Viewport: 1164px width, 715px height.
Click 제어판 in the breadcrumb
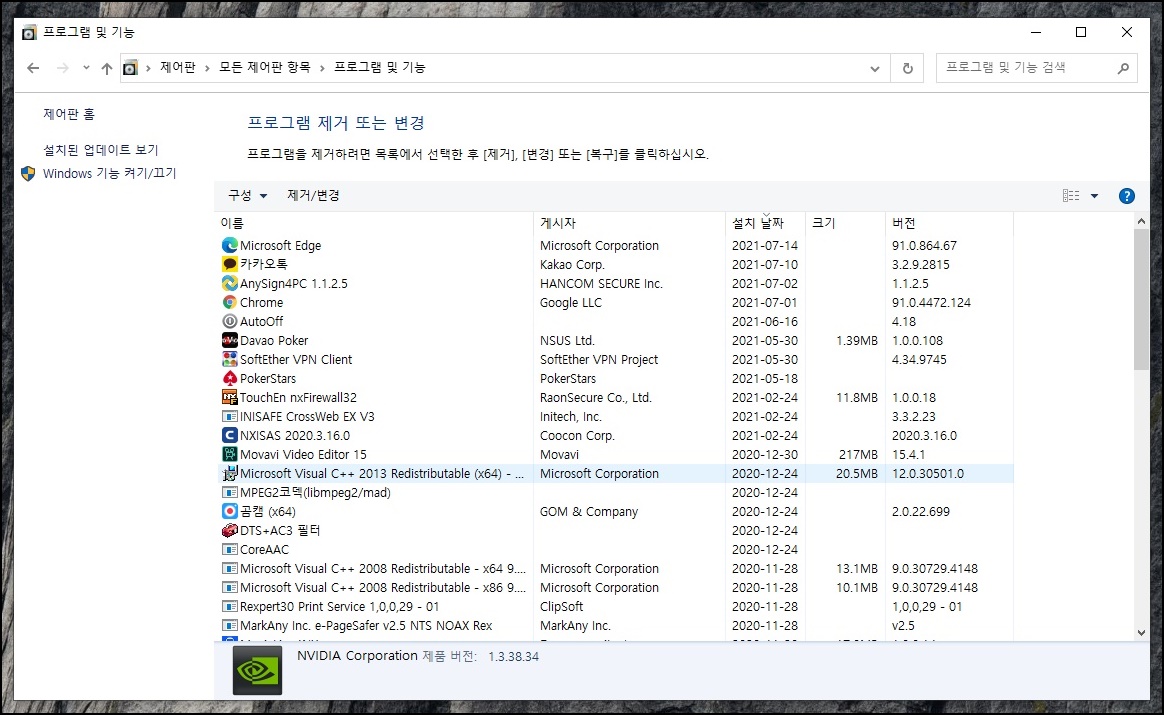[x=178, y=68]
